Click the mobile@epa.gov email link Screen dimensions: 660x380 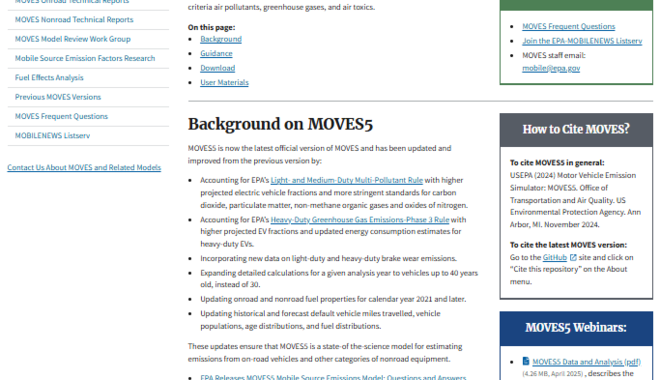(x=551, y=68)
